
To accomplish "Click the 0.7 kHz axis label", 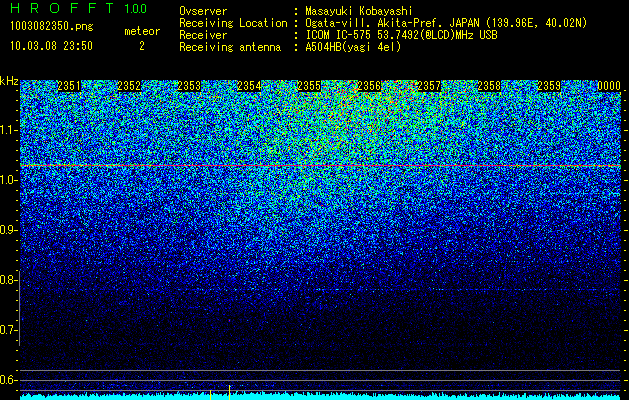I will pos(8,330).
